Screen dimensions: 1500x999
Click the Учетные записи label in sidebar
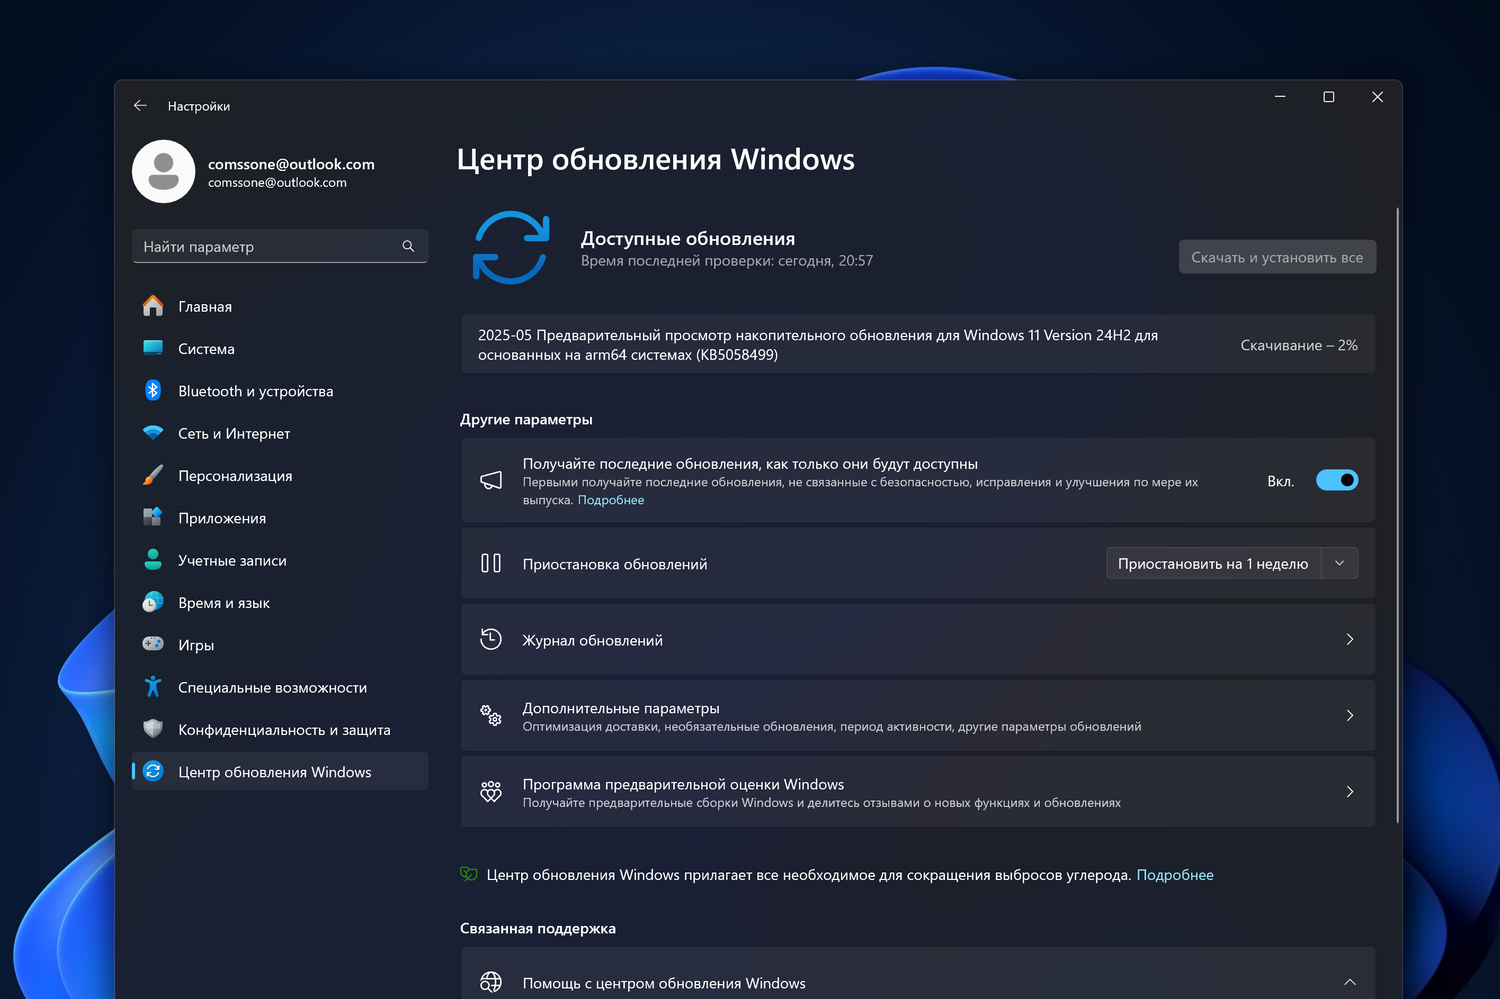pos(232,560)
